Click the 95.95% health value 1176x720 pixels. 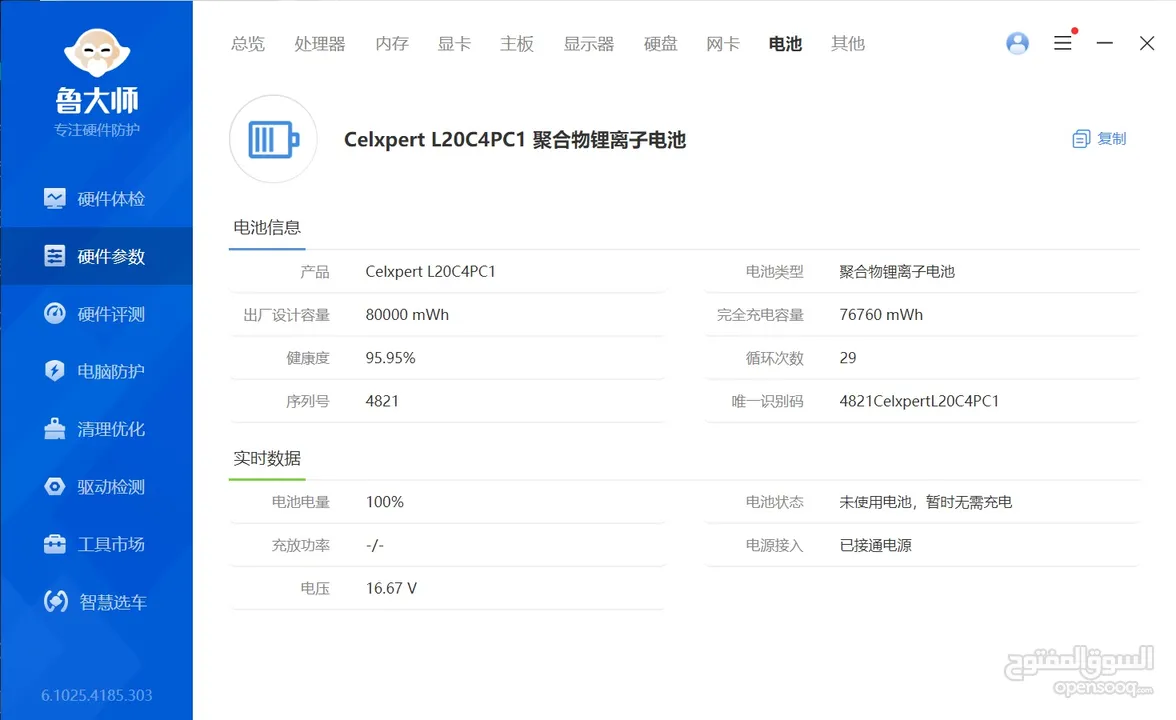[x=391, y=358]
